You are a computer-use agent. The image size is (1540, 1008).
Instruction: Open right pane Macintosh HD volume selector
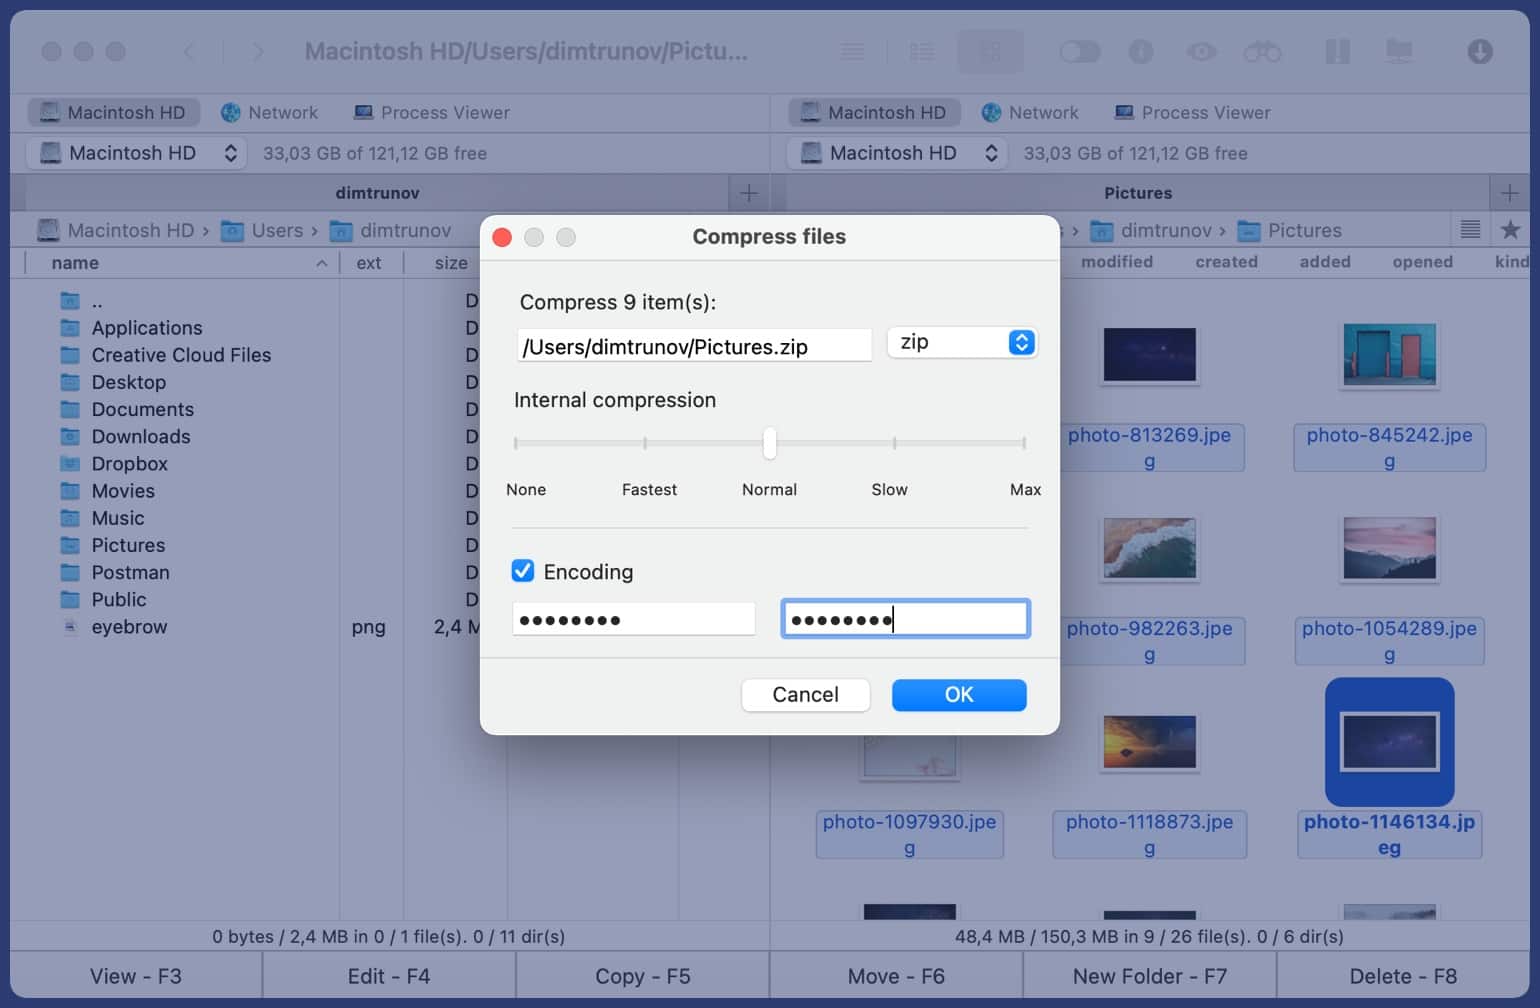coord(896,153)
